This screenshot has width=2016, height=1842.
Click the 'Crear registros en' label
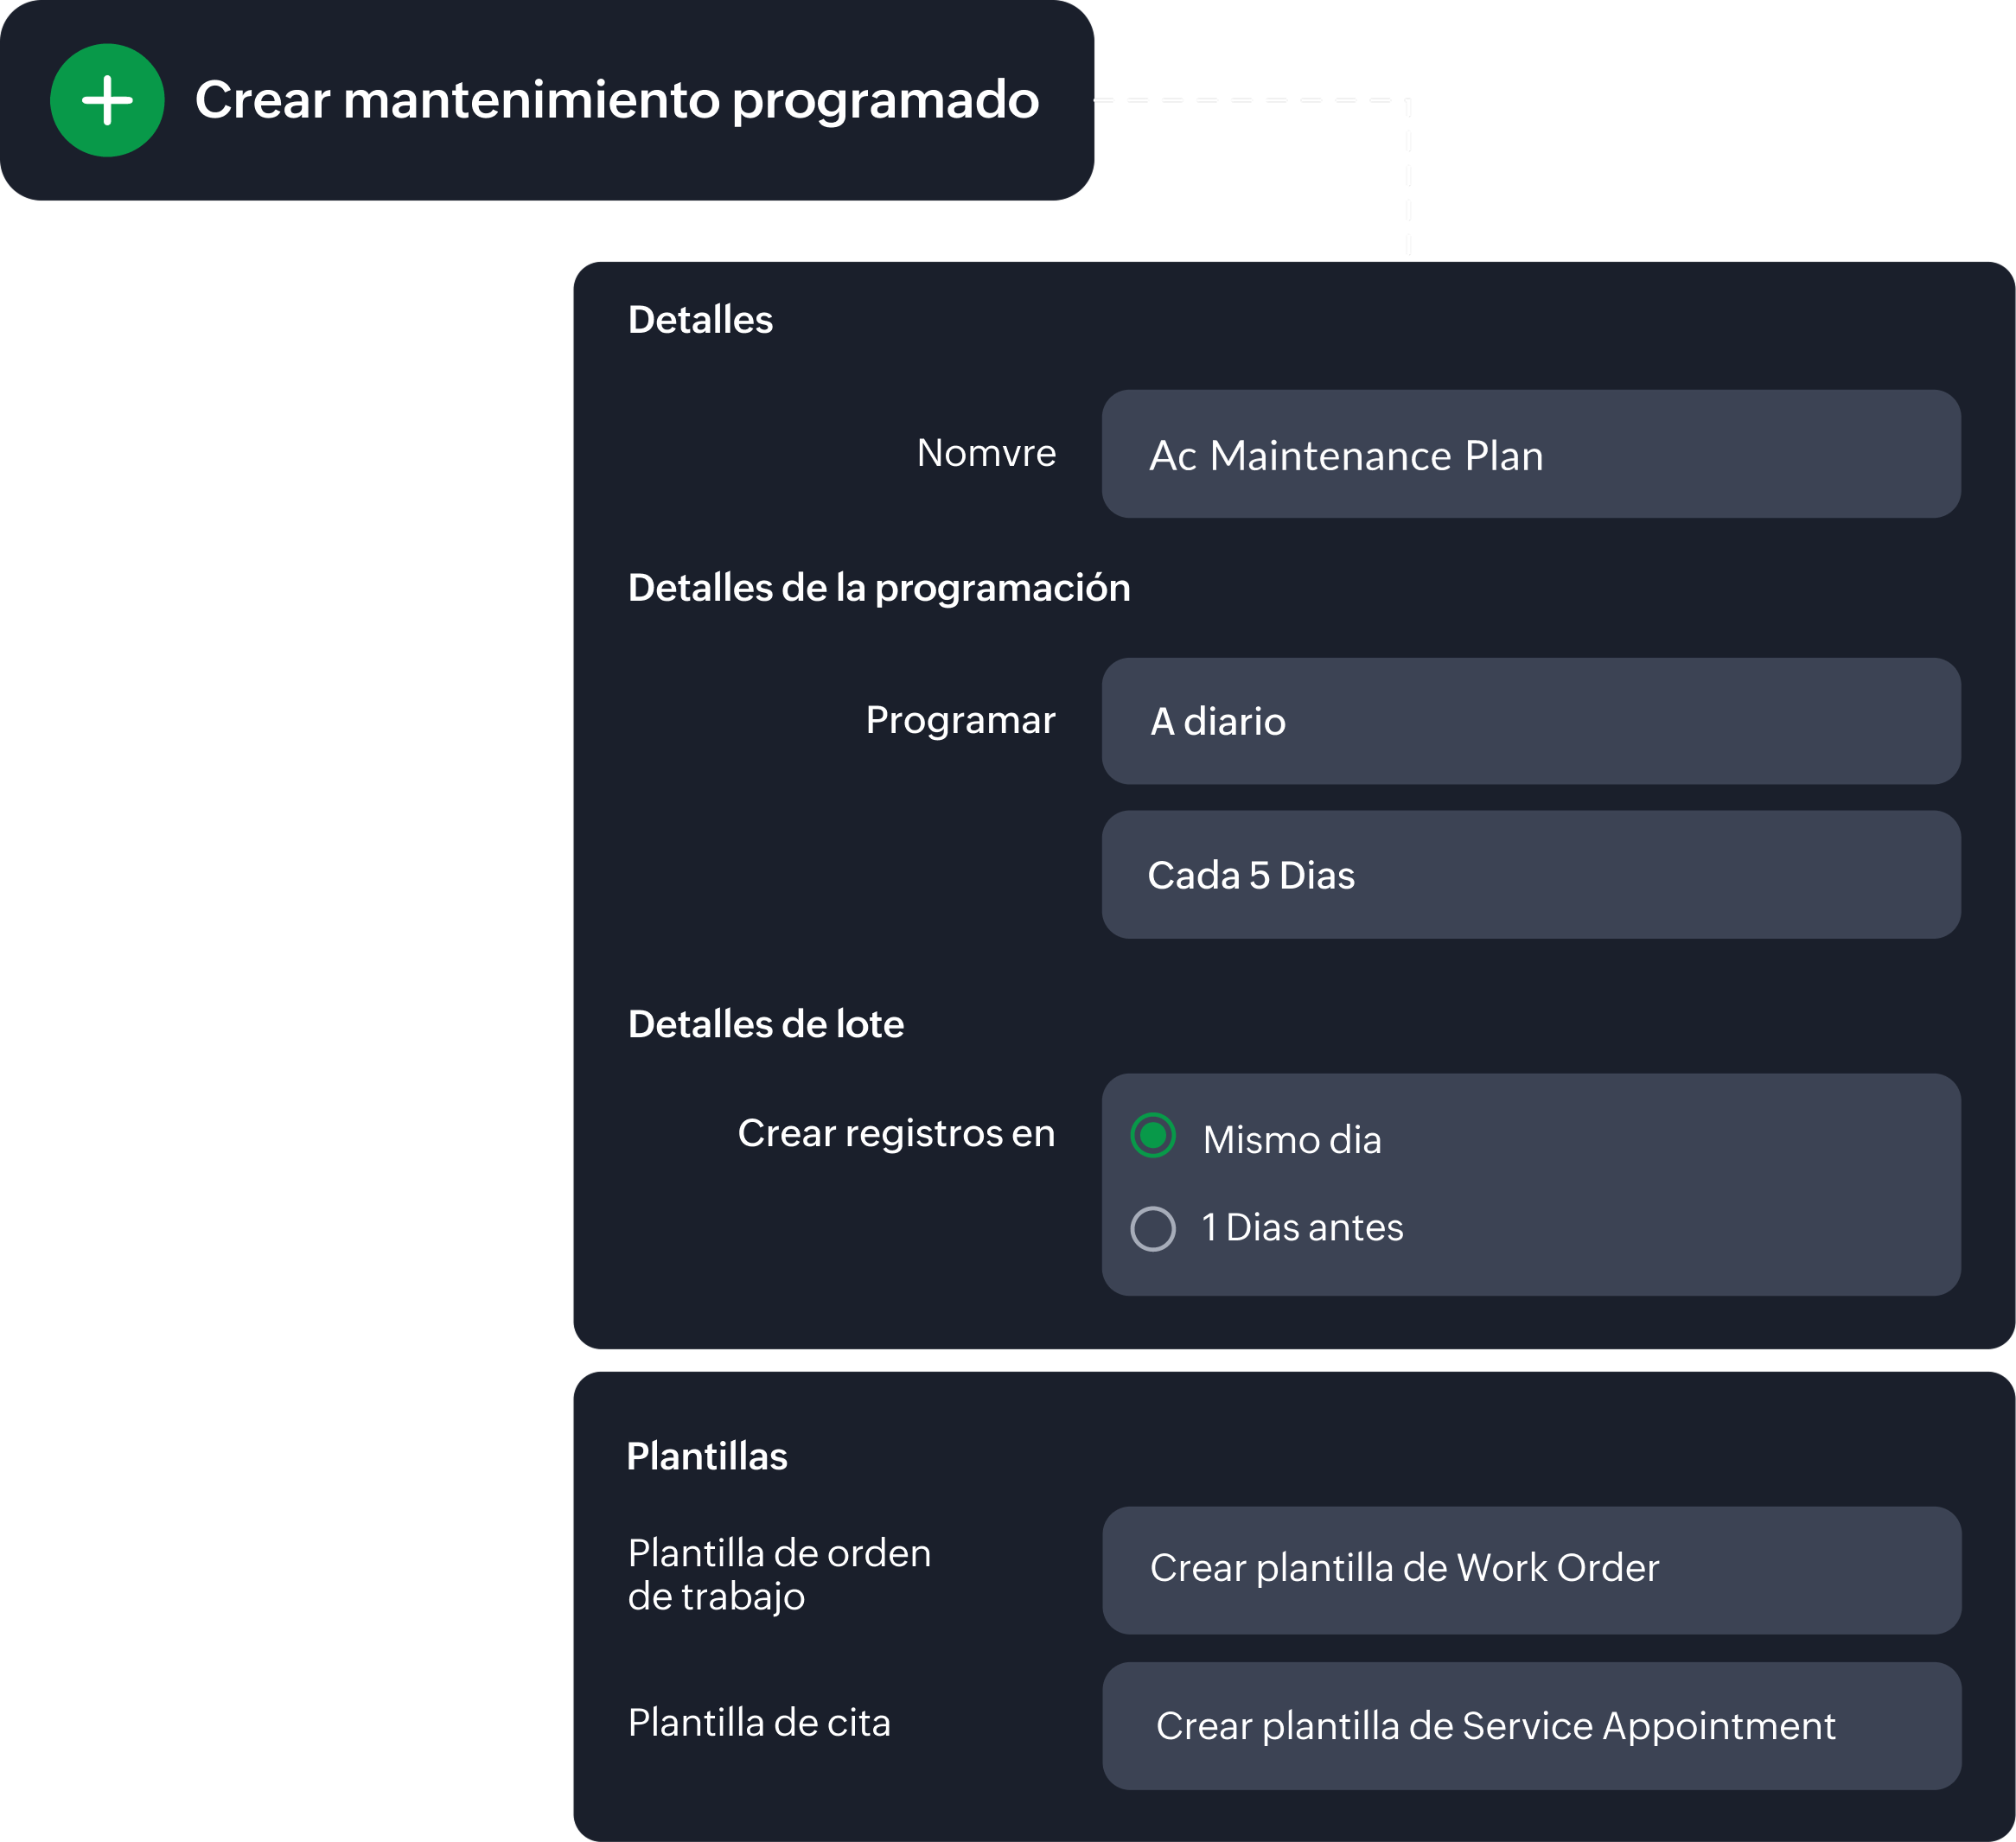point(896,1133)
